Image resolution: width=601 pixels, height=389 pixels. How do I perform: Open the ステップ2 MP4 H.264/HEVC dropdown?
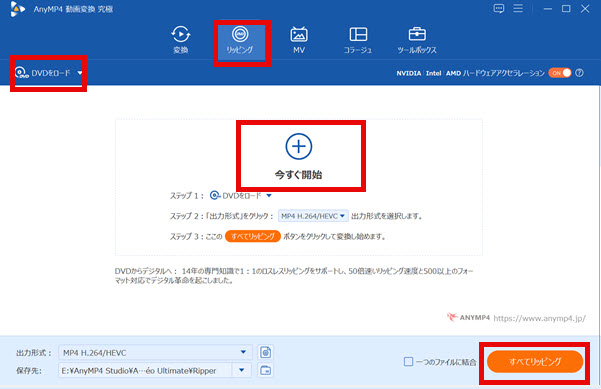[x=313, y=216]
